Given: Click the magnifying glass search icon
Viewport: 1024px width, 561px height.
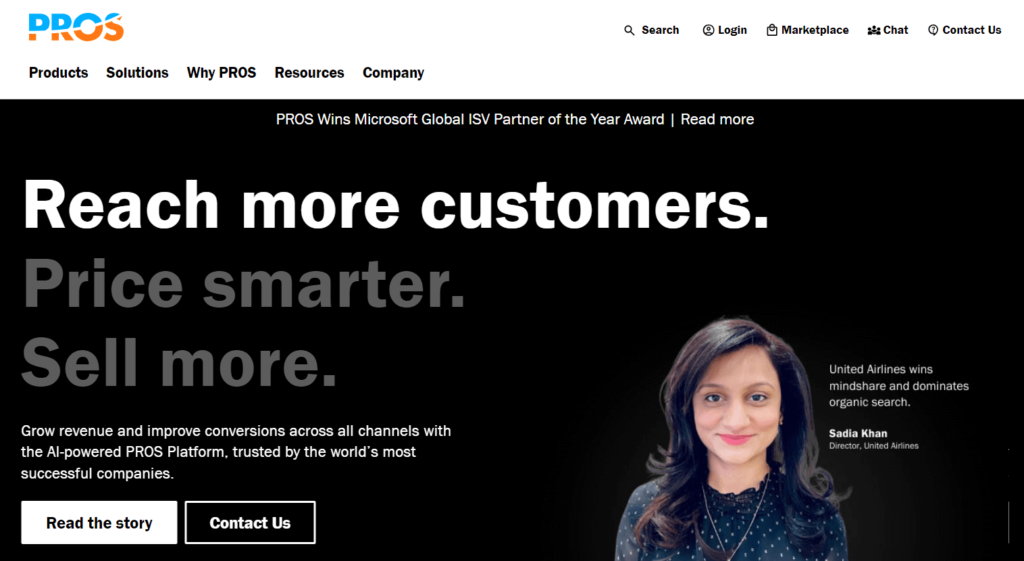Looking at the screenshot, I should tap(629, 30).
